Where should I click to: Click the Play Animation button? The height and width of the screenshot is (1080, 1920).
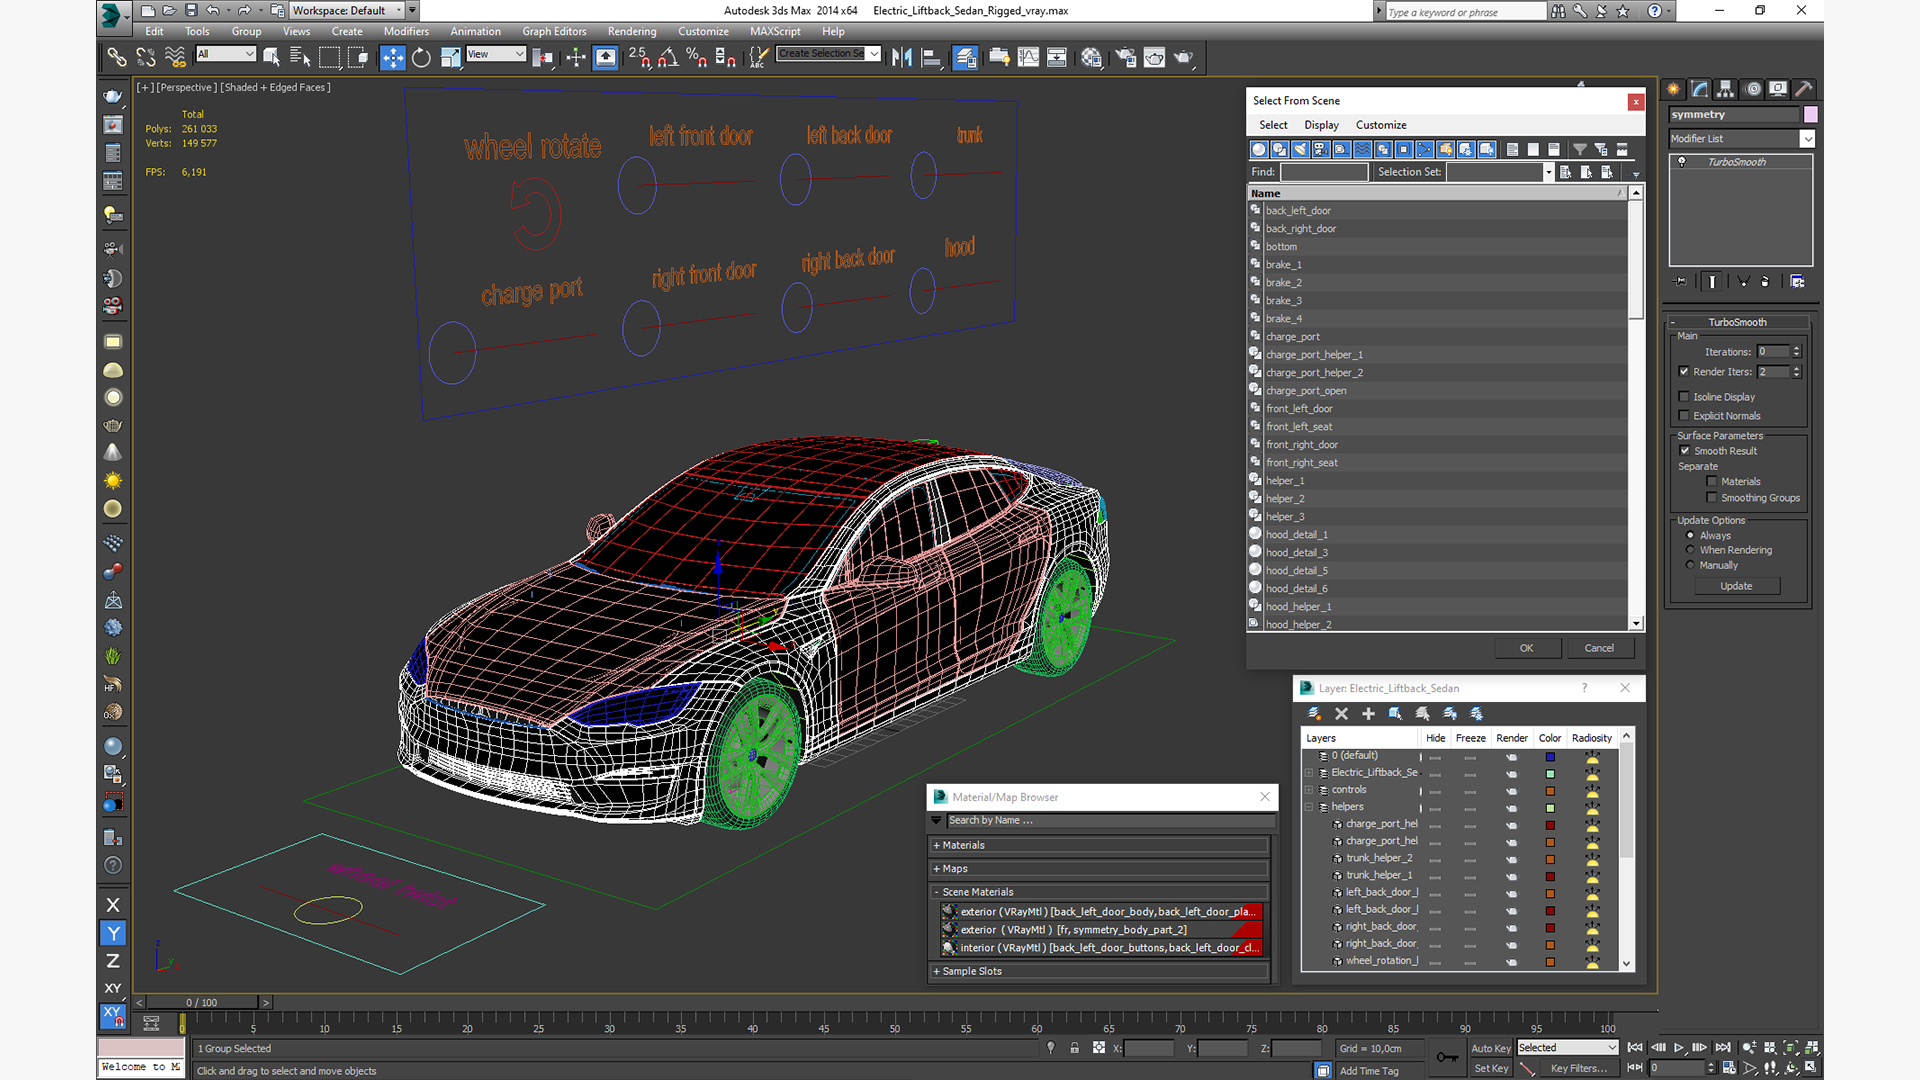click(1679, 1047)
